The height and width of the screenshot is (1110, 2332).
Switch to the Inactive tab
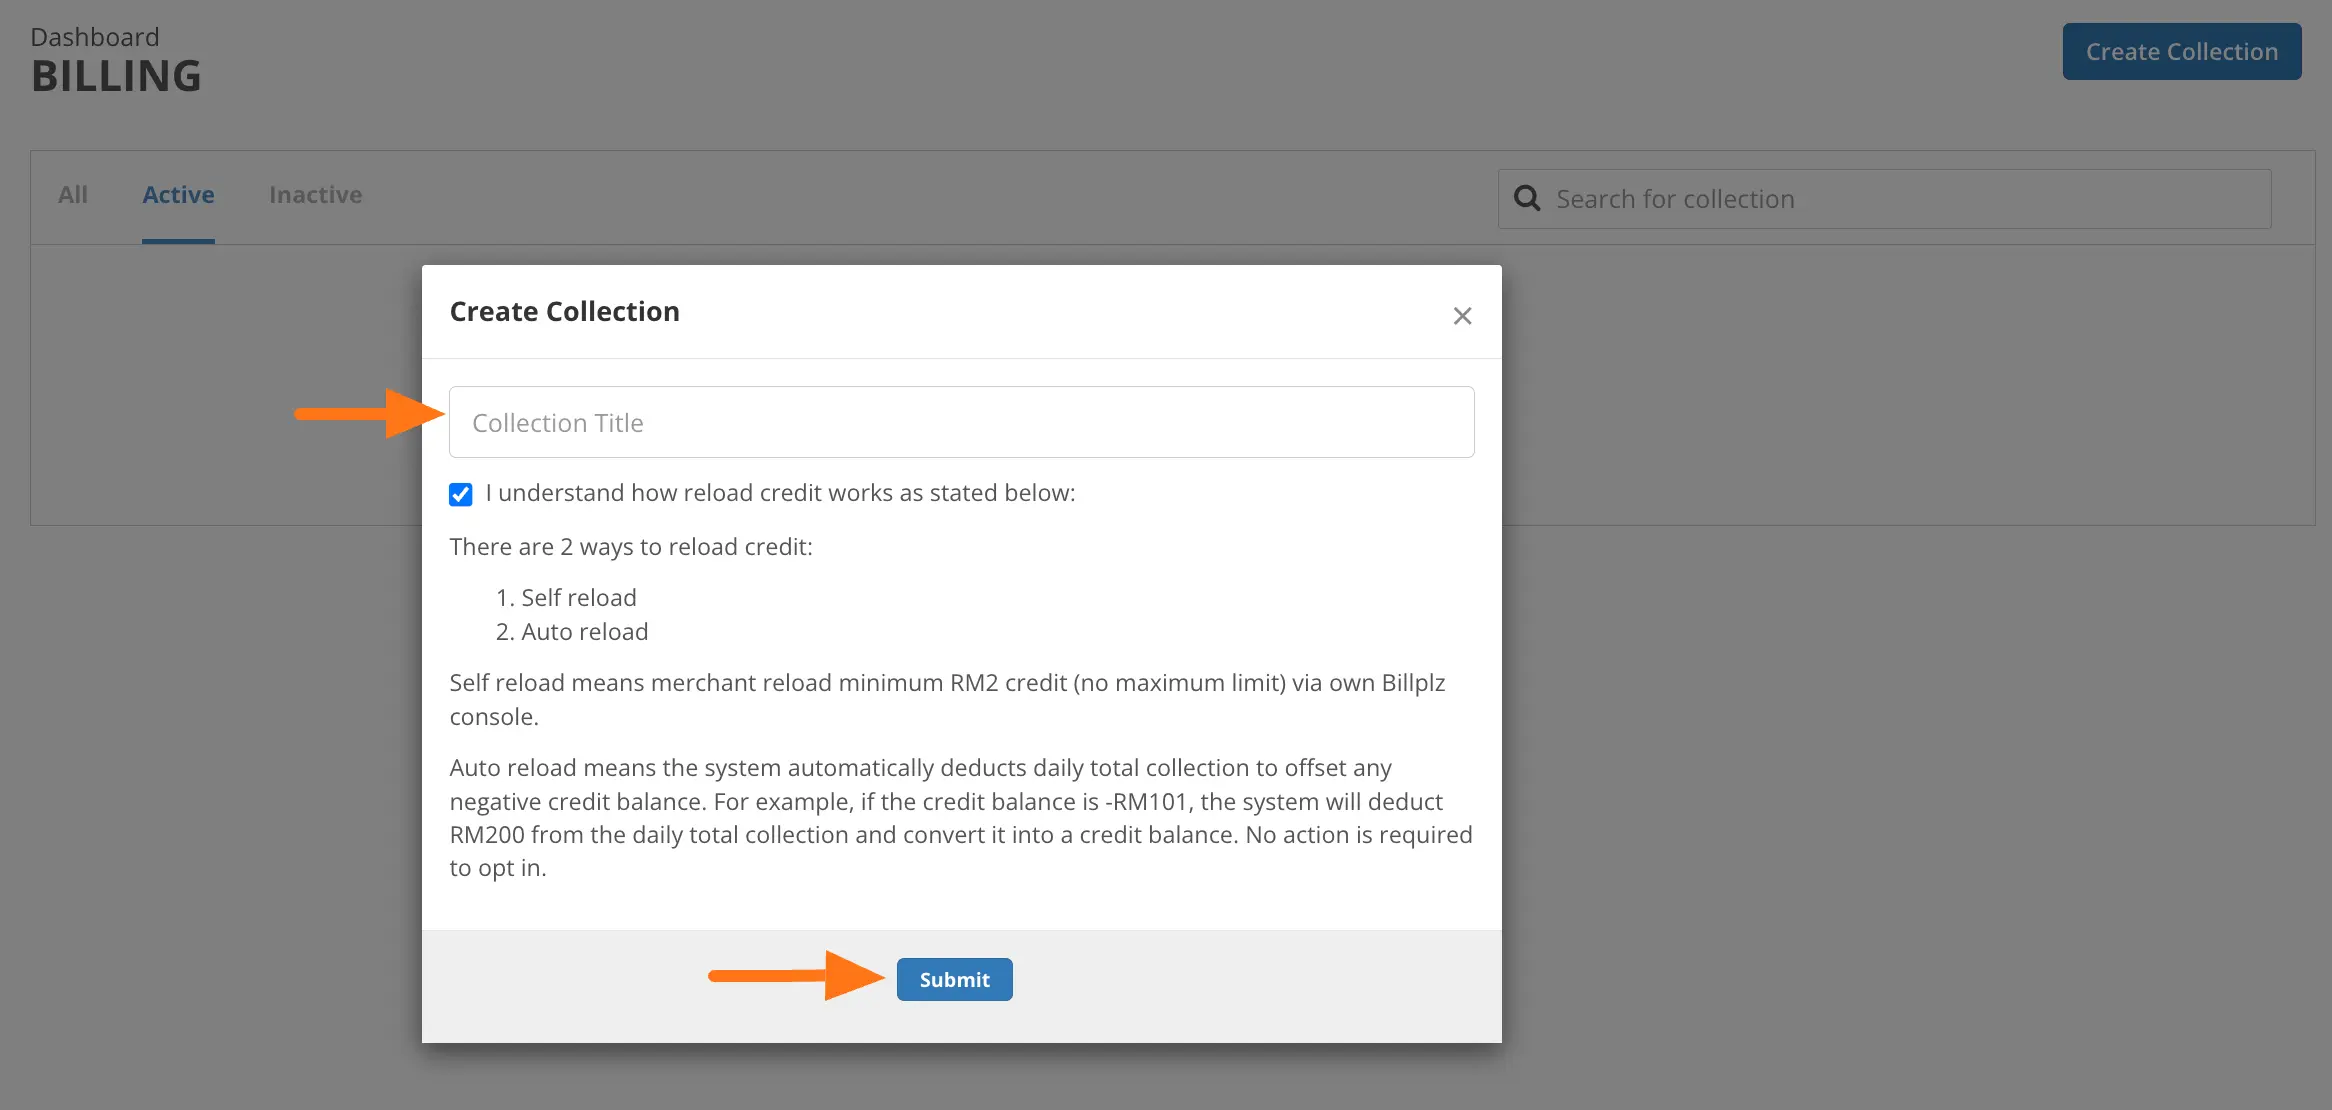[x=315, y=195]
